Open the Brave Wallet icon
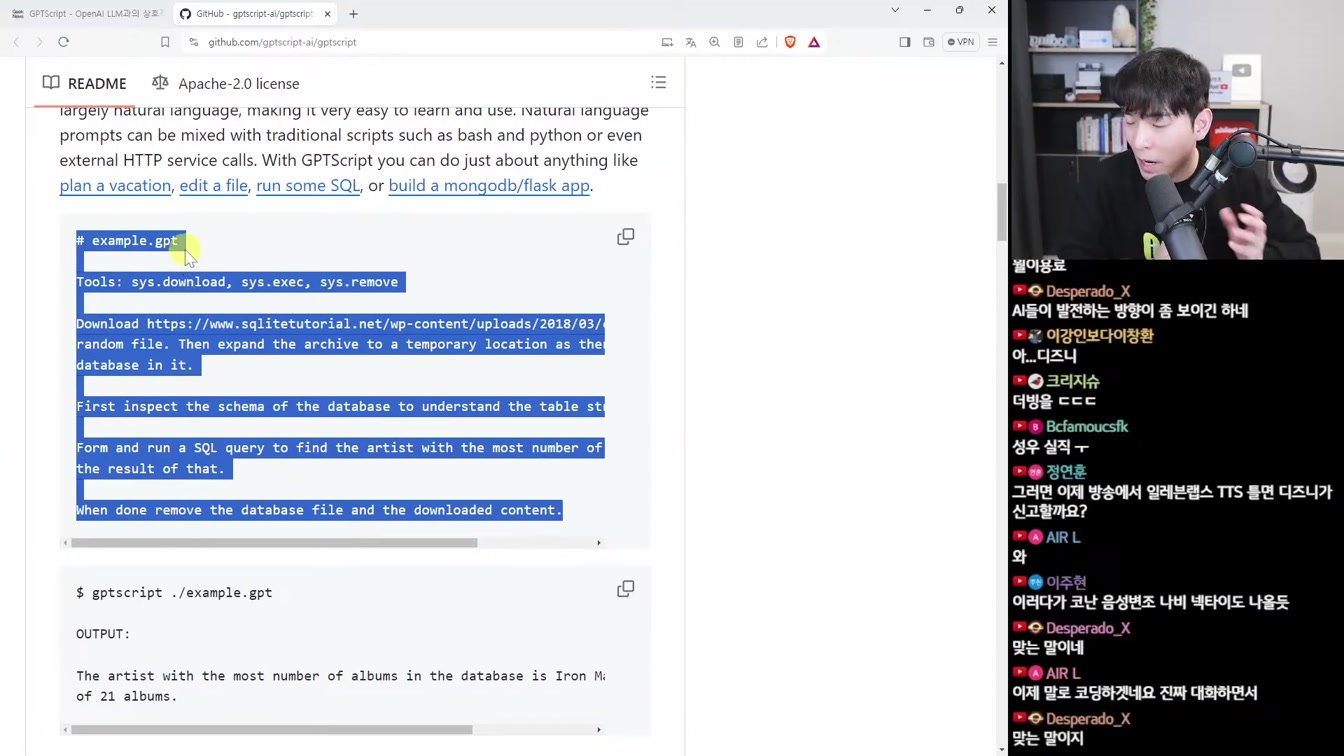The height and width of the screenshot is (756, 1344). tap(929, 42)
